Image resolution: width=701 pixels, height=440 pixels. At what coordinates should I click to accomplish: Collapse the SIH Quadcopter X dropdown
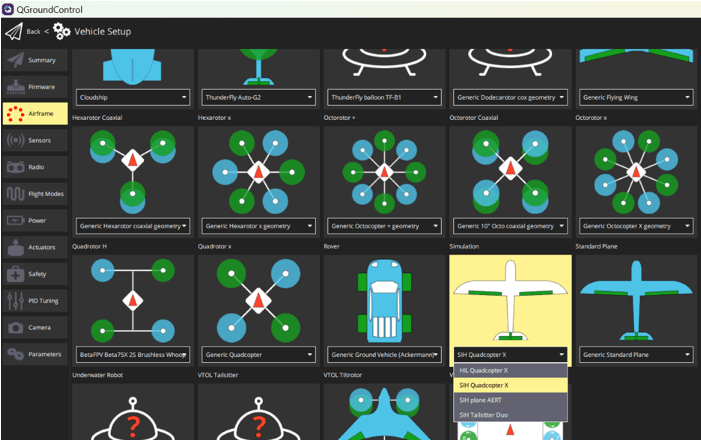[x=510, y=355]
